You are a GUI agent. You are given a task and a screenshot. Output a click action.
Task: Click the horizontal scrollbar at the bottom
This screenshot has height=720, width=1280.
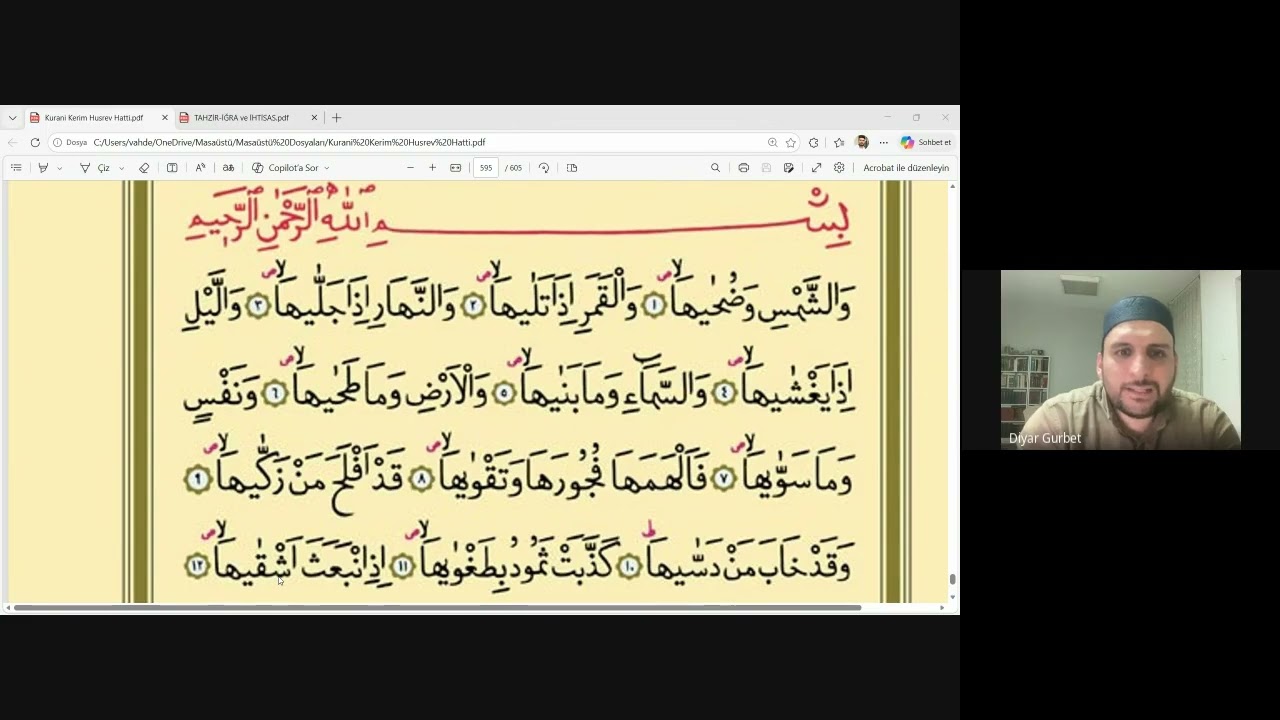[437, 607]
